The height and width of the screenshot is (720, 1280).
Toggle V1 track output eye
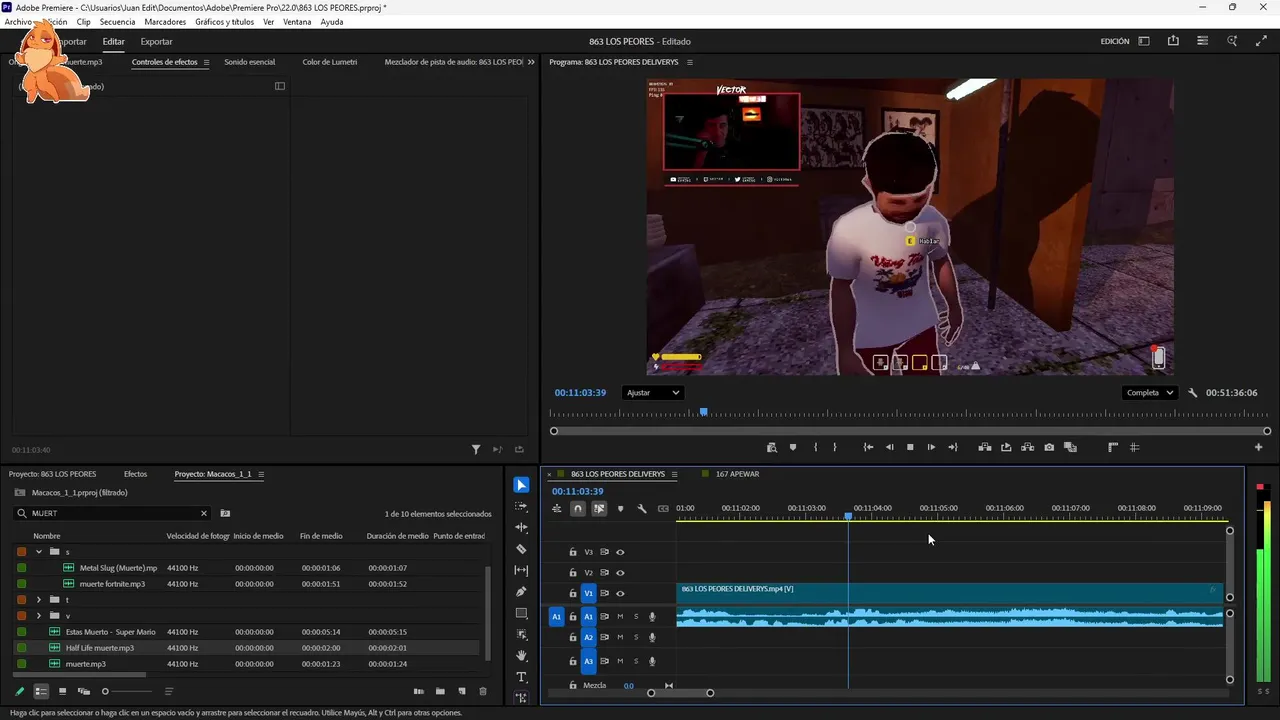point(620,594)
